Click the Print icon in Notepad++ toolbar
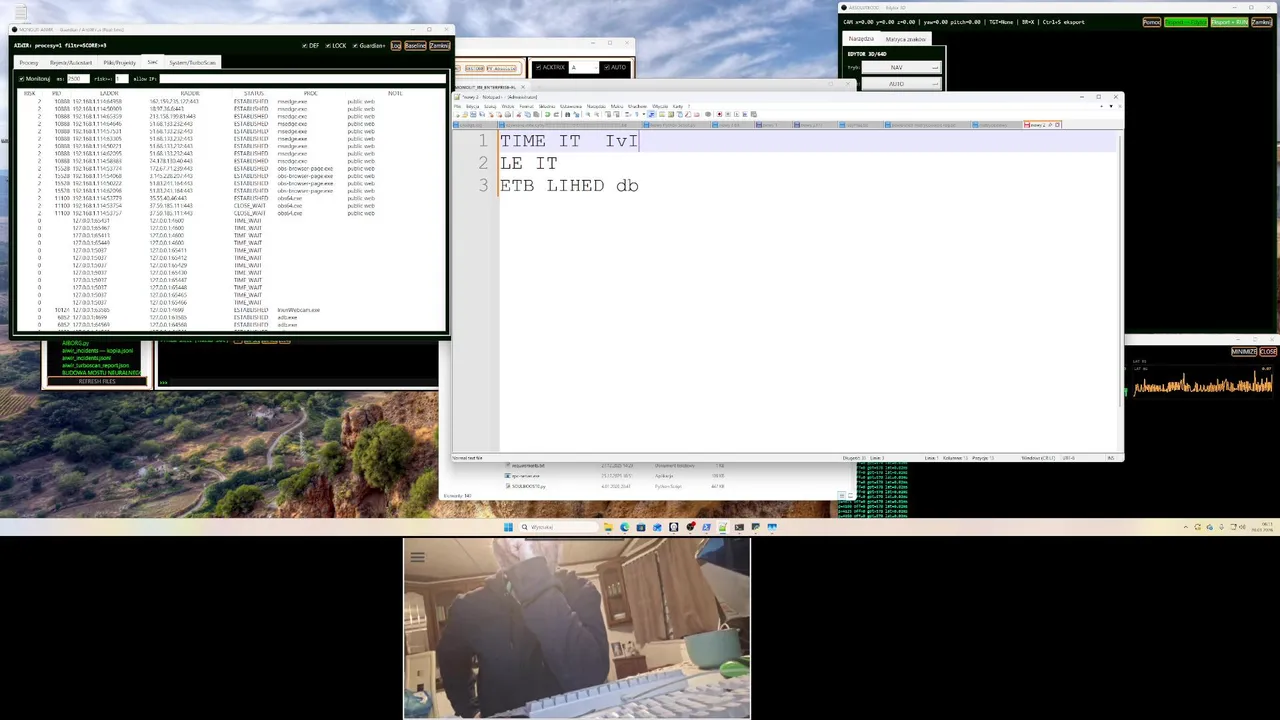This screenshot has width=1280, height=720. click(x=508, y=114)
